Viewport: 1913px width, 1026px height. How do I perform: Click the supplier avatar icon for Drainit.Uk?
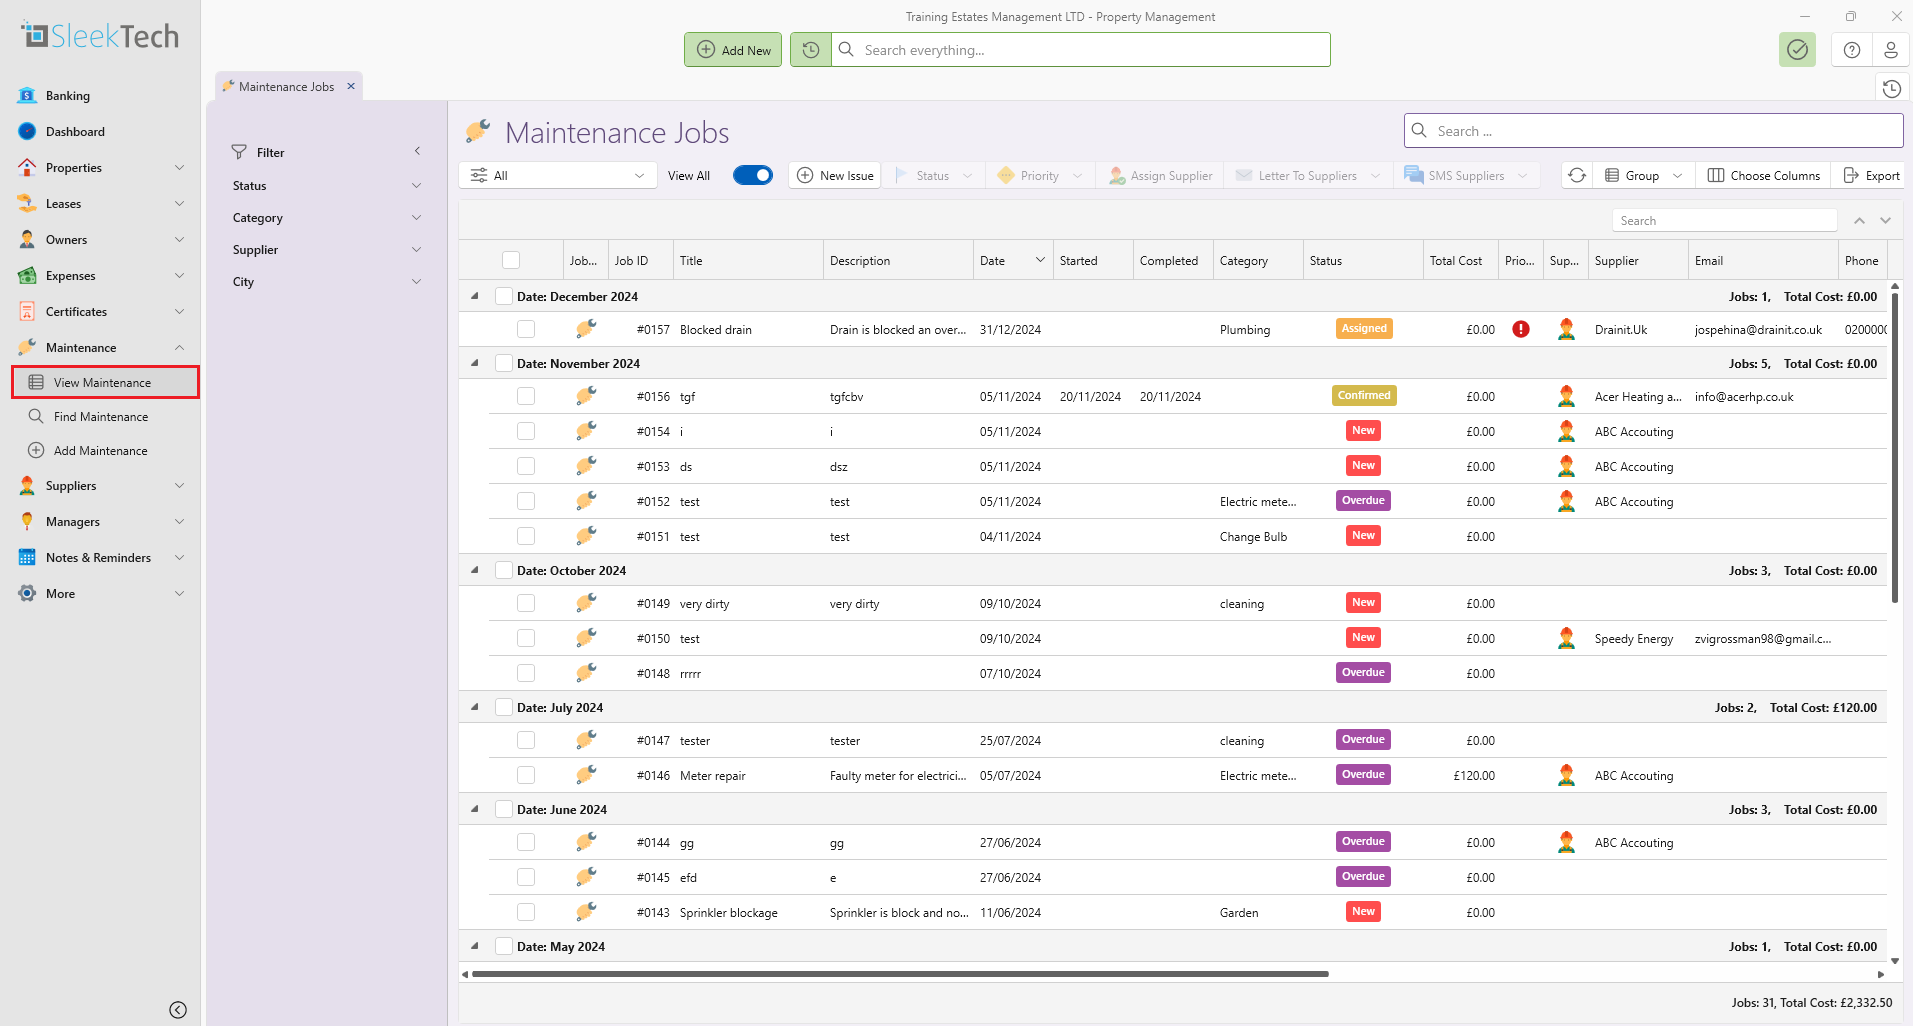(x=1566, y=329)
